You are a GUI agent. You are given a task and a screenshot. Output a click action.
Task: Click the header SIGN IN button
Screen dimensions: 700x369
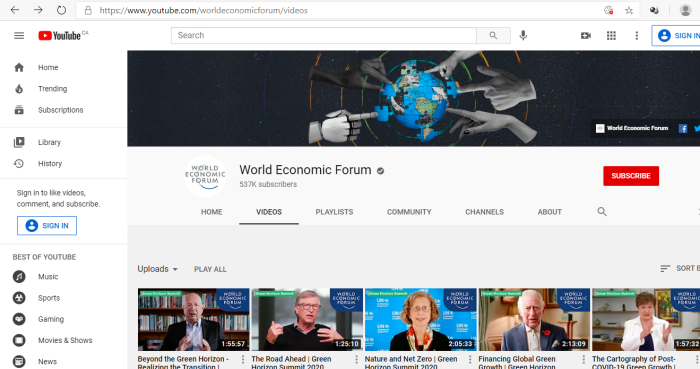(676, 36)
